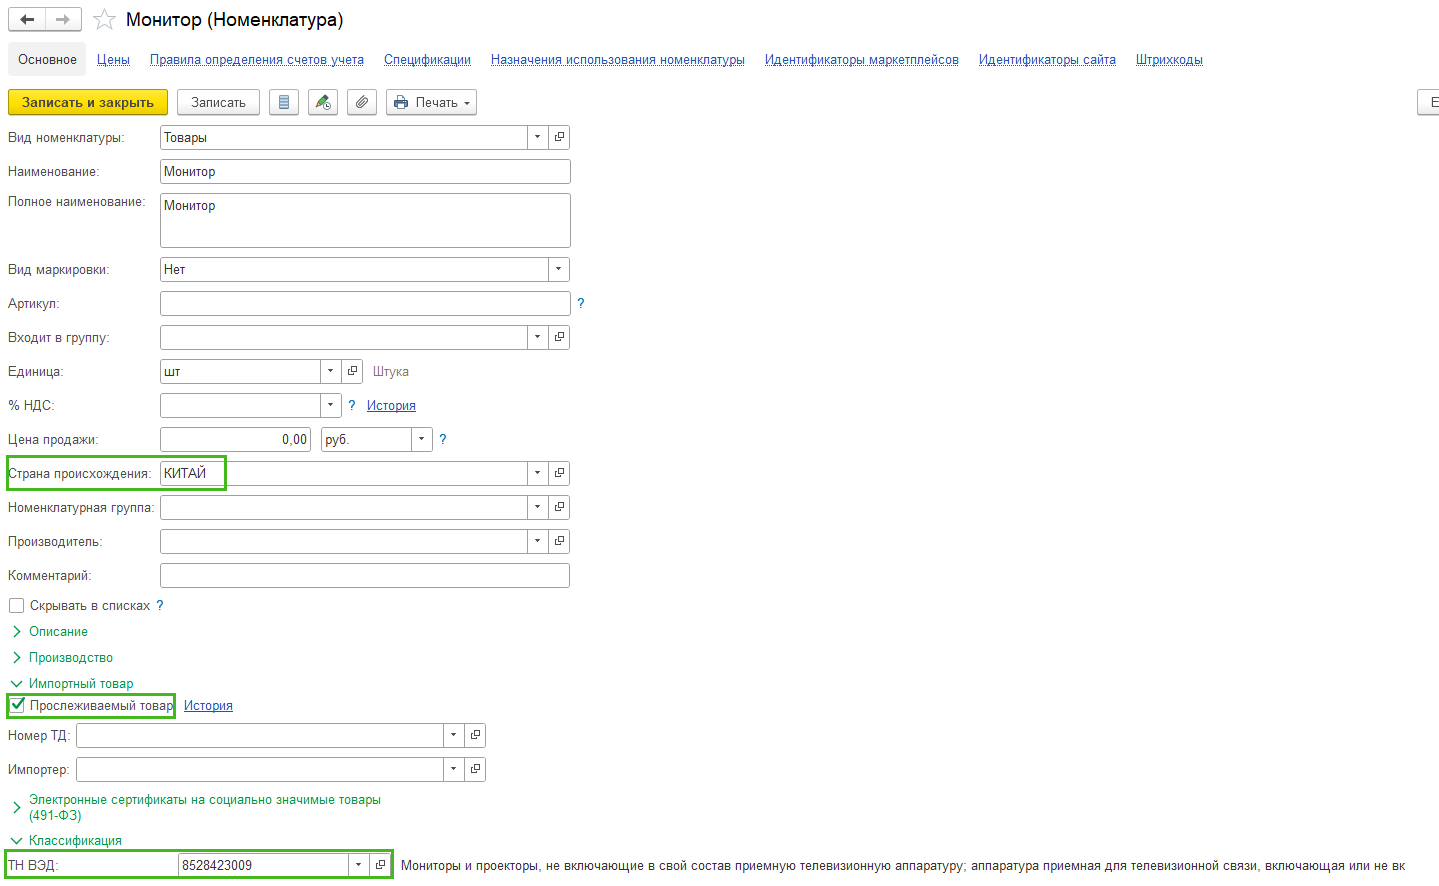Open Вид маркировки dropdown

tap(559, 269)
